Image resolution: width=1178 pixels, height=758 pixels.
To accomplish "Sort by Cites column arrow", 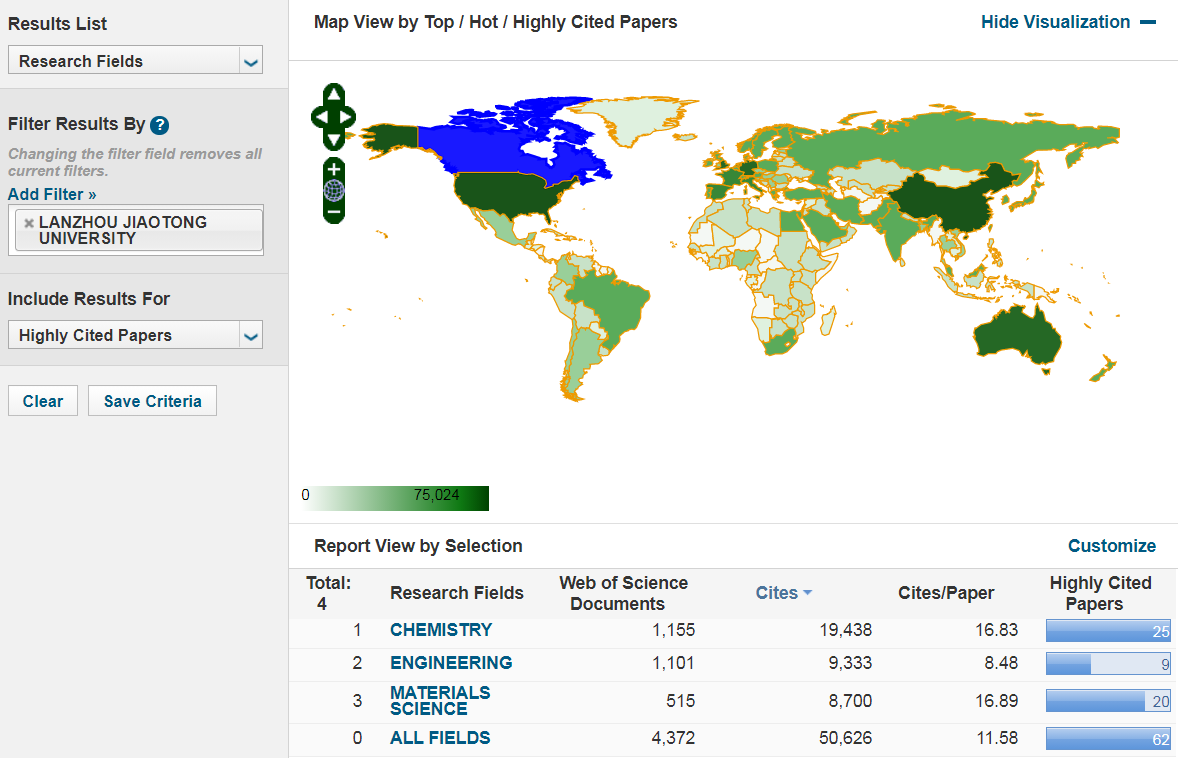I will click(808, 593).
